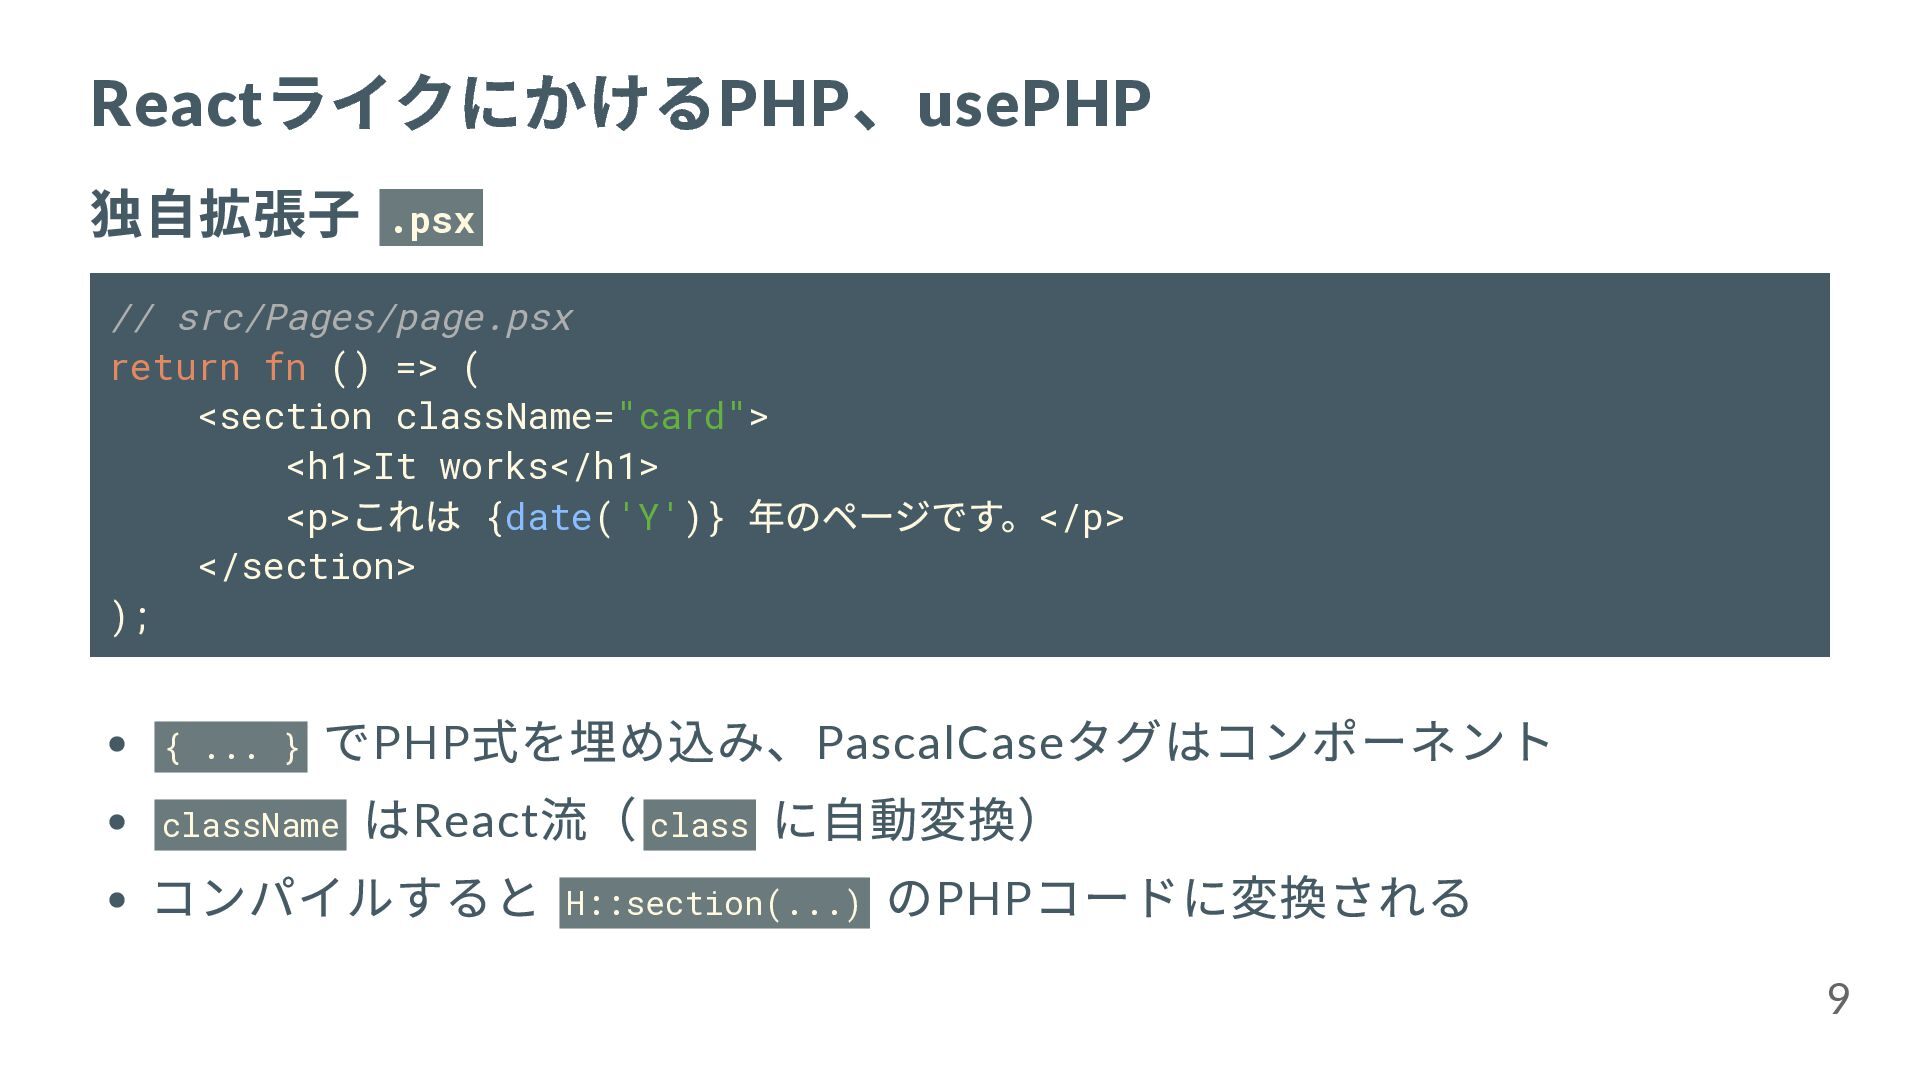Click the '独自拡張子' subheading text
Screen dimensions: 1920x1080
(225, 214)
